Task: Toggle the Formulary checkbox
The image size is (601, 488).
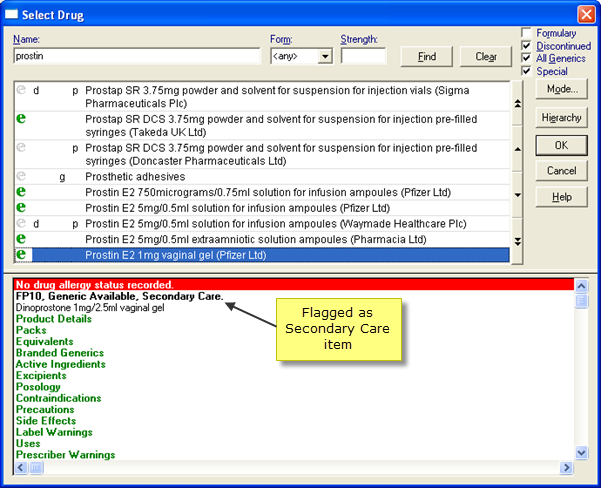Action: tap(527, 33)
